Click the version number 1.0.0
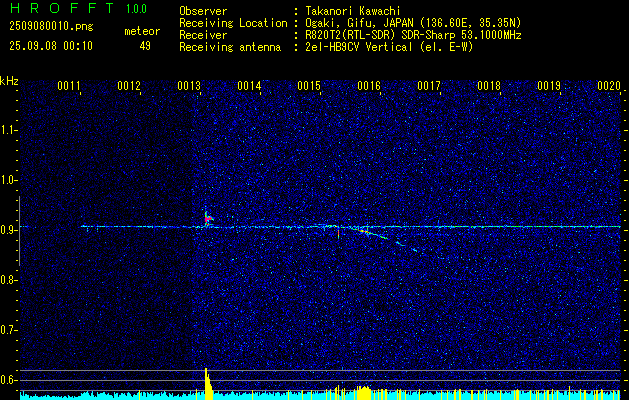This screenshot has width=629, height=400. click(x=136, y=9)
